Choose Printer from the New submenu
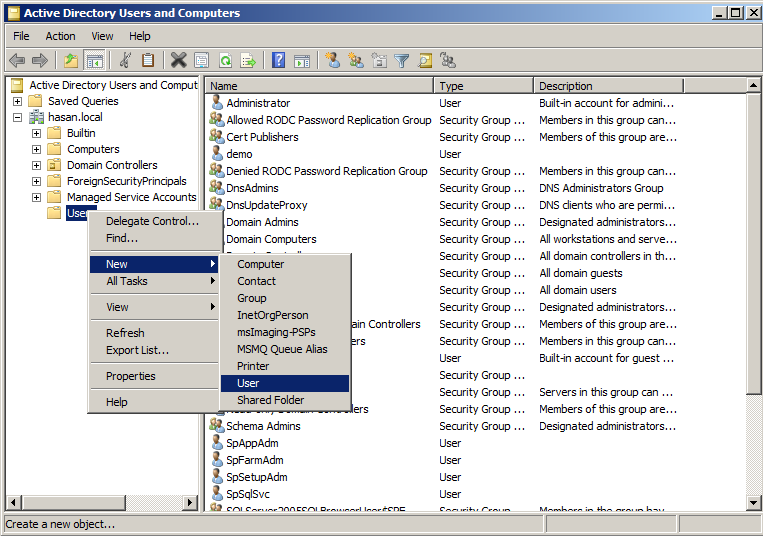 [285, 366]
